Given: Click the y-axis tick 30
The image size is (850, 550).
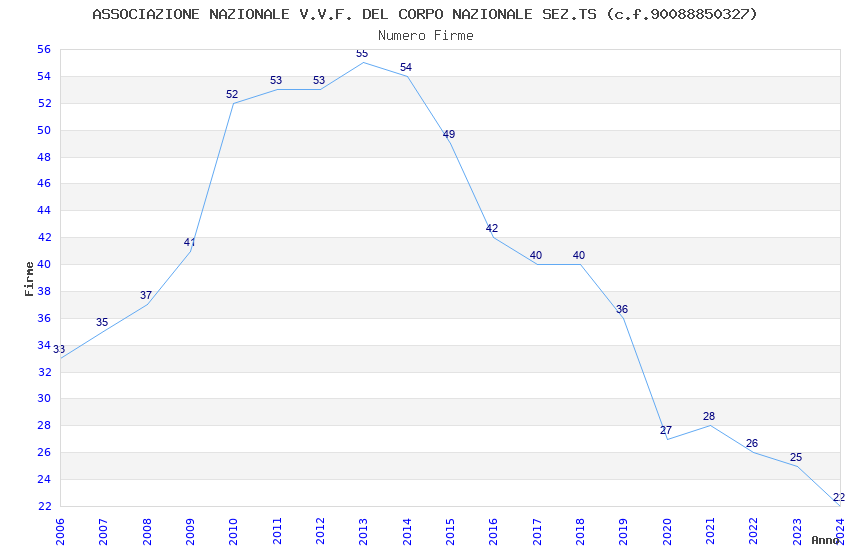Looking at the screenshot, I should [44, 398].
